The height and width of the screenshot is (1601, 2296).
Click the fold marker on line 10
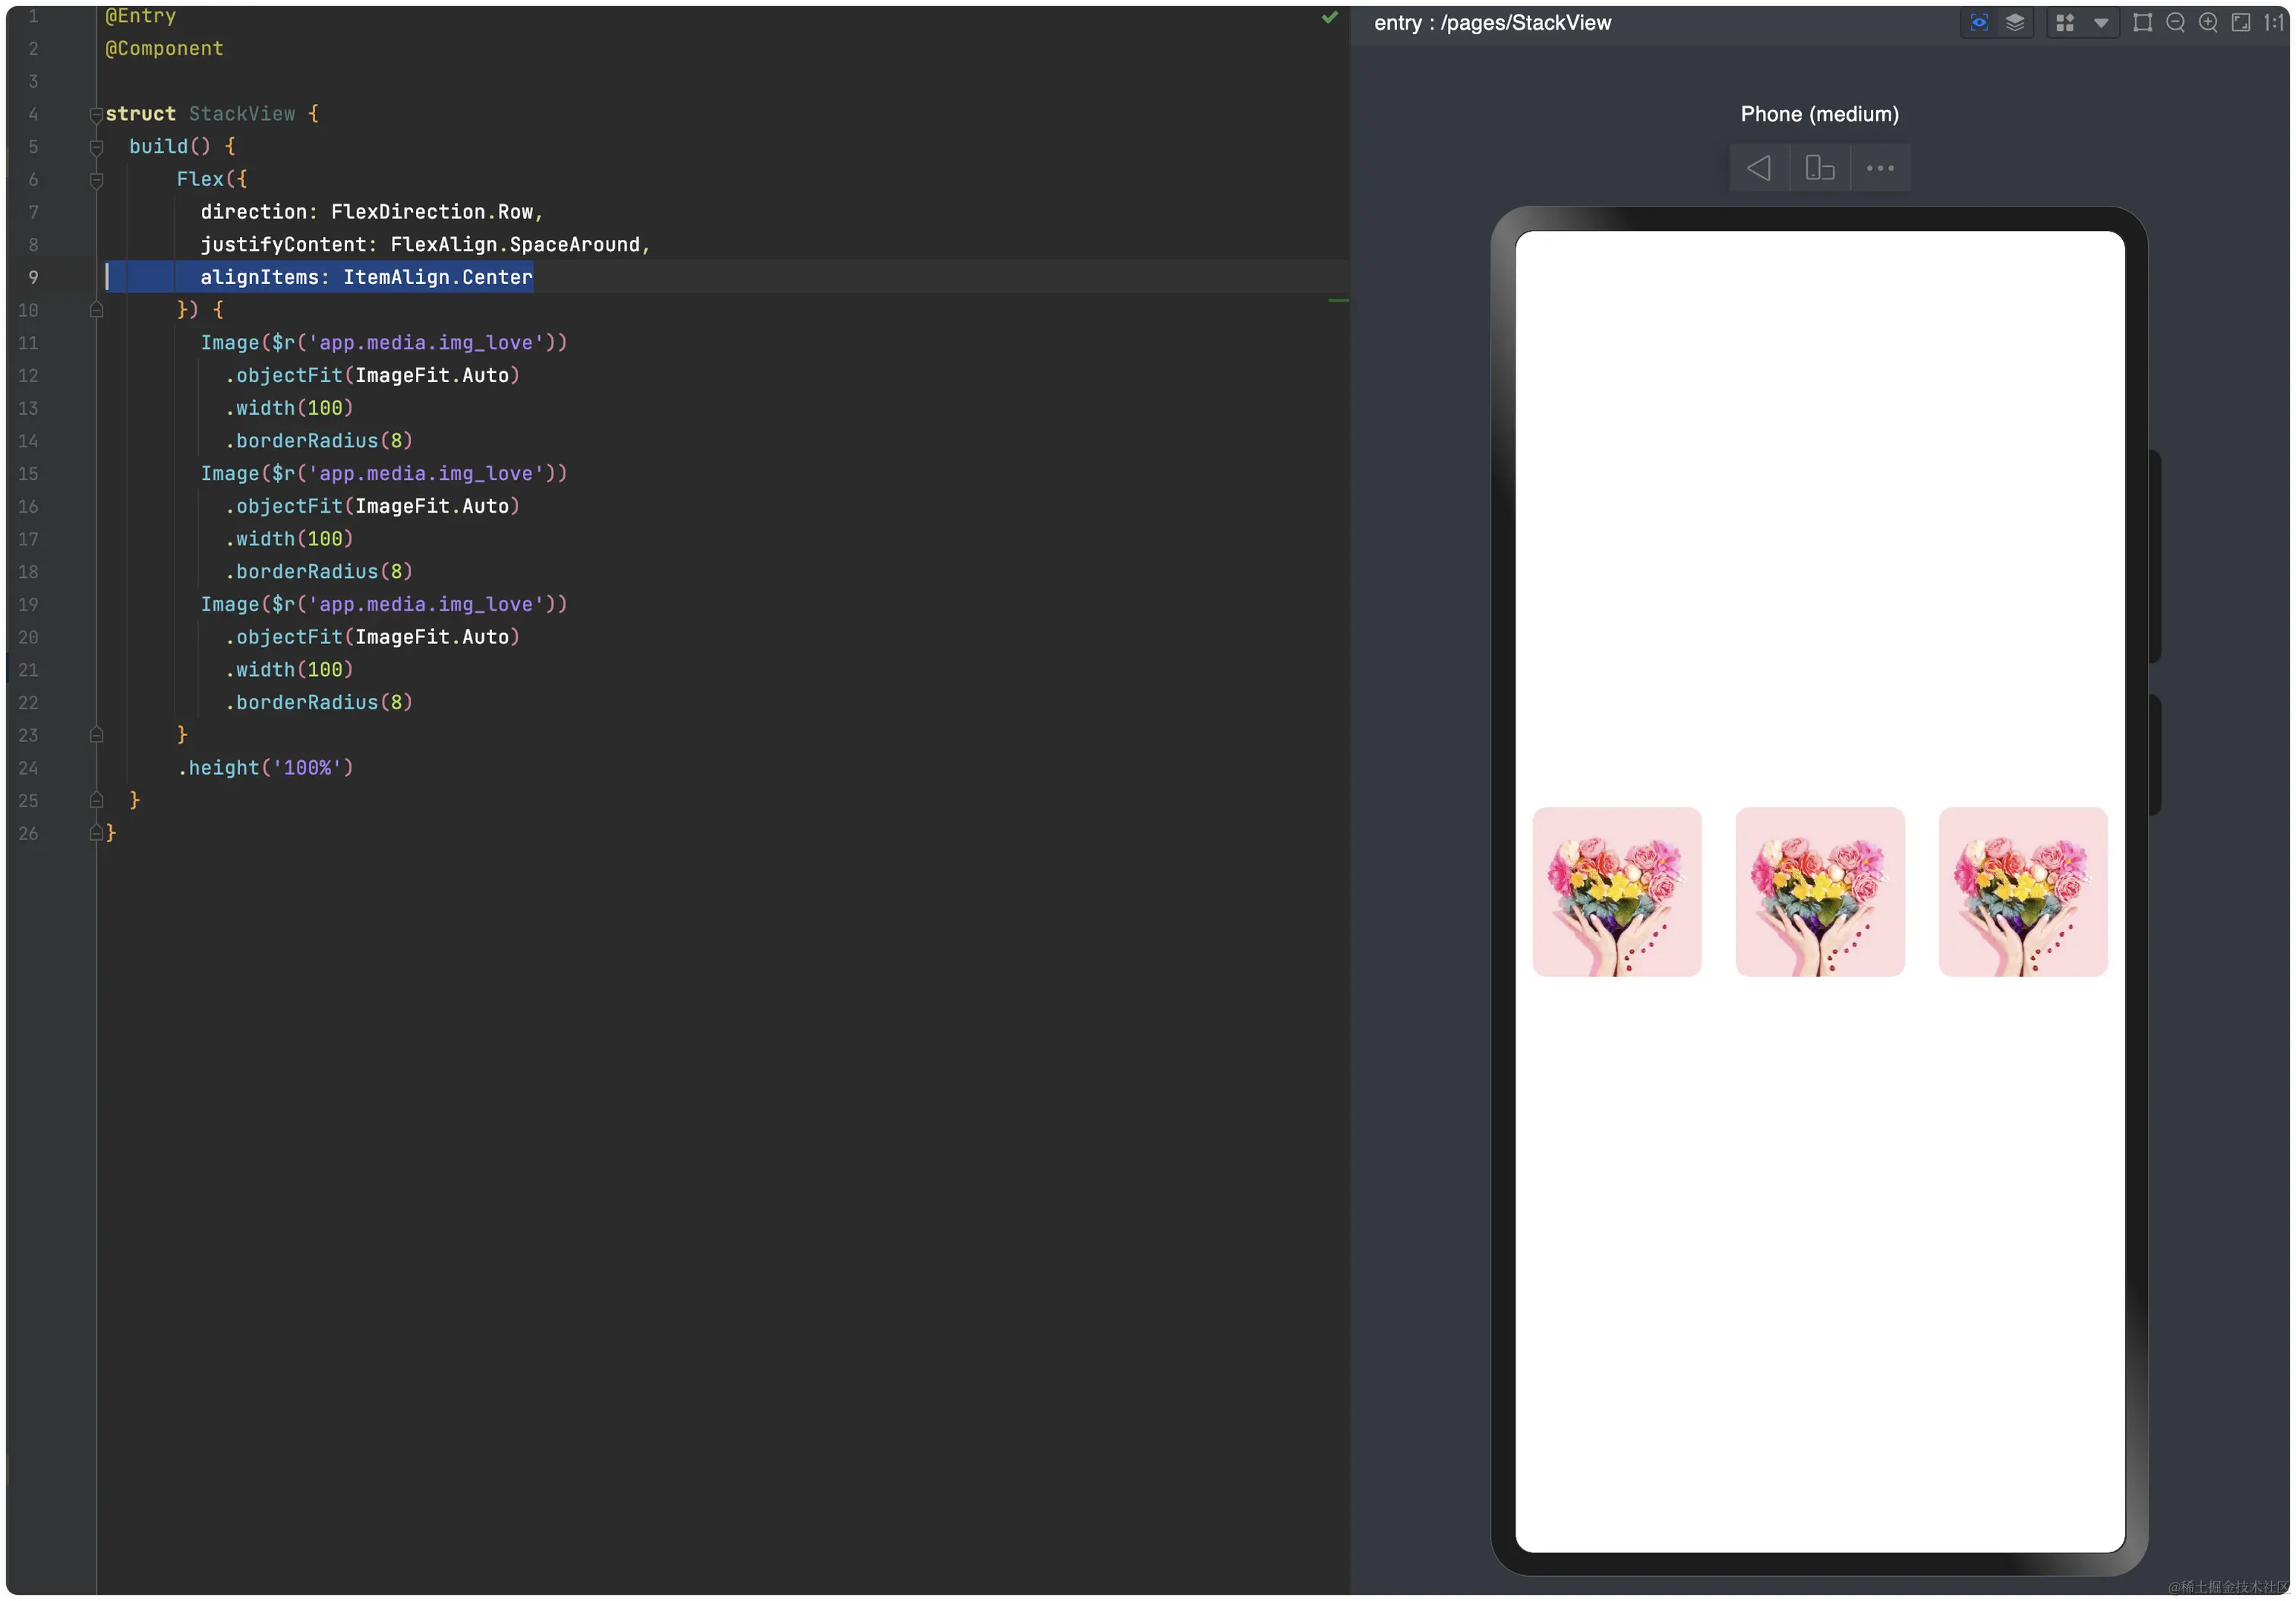[x=96, y=310]
